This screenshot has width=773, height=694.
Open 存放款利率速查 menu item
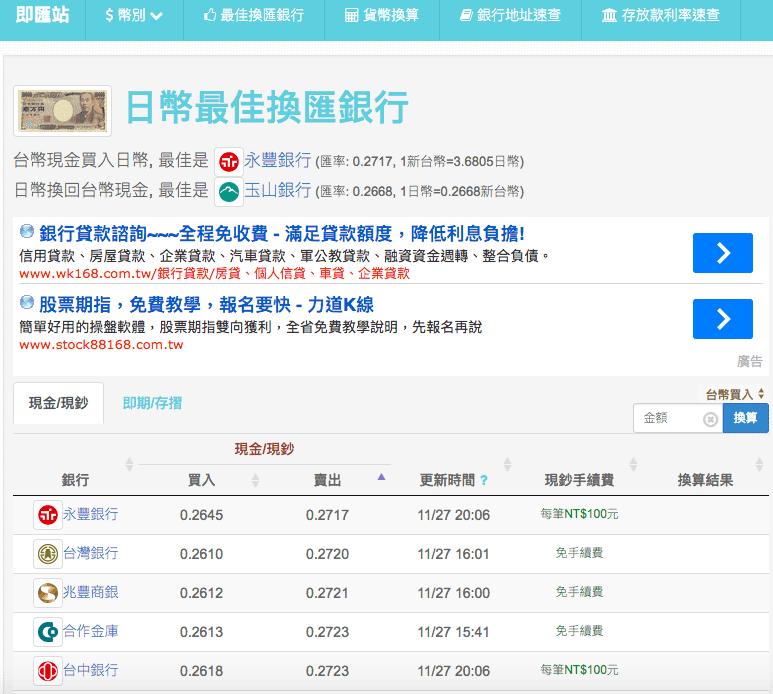pyautogui.click(x=661, y=15)
